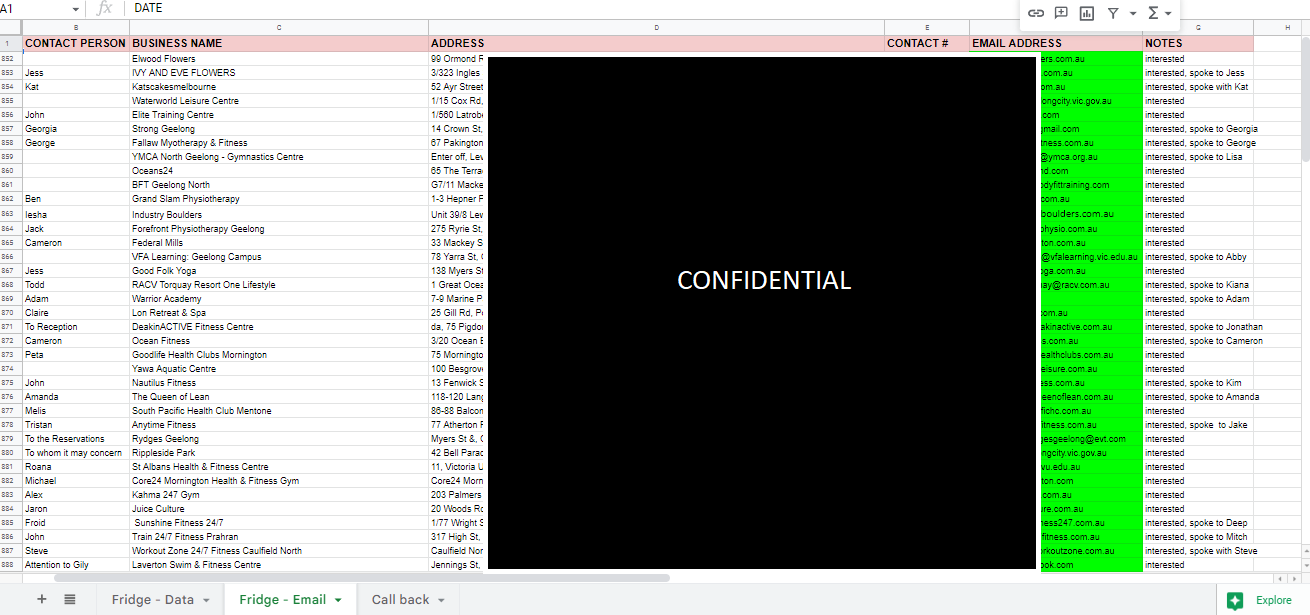Click the cell Nautilus Fitness
This screenshot has width=1310, height=615.
pyautogui.click(x=279, y=383)
